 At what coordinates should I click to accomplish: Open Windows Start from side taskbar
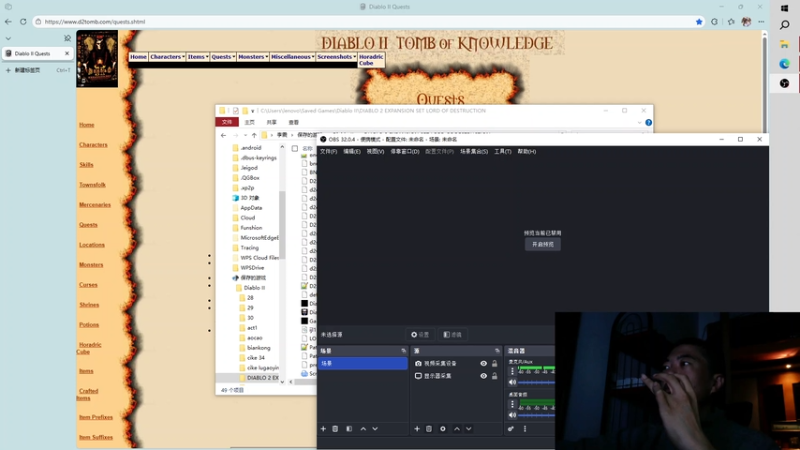785,8
